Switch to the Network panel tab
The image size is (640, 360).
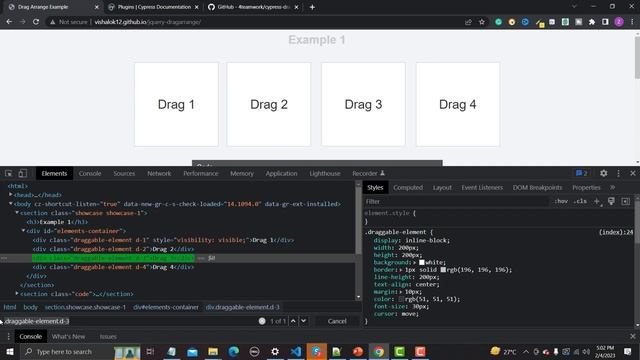(159, 173)
